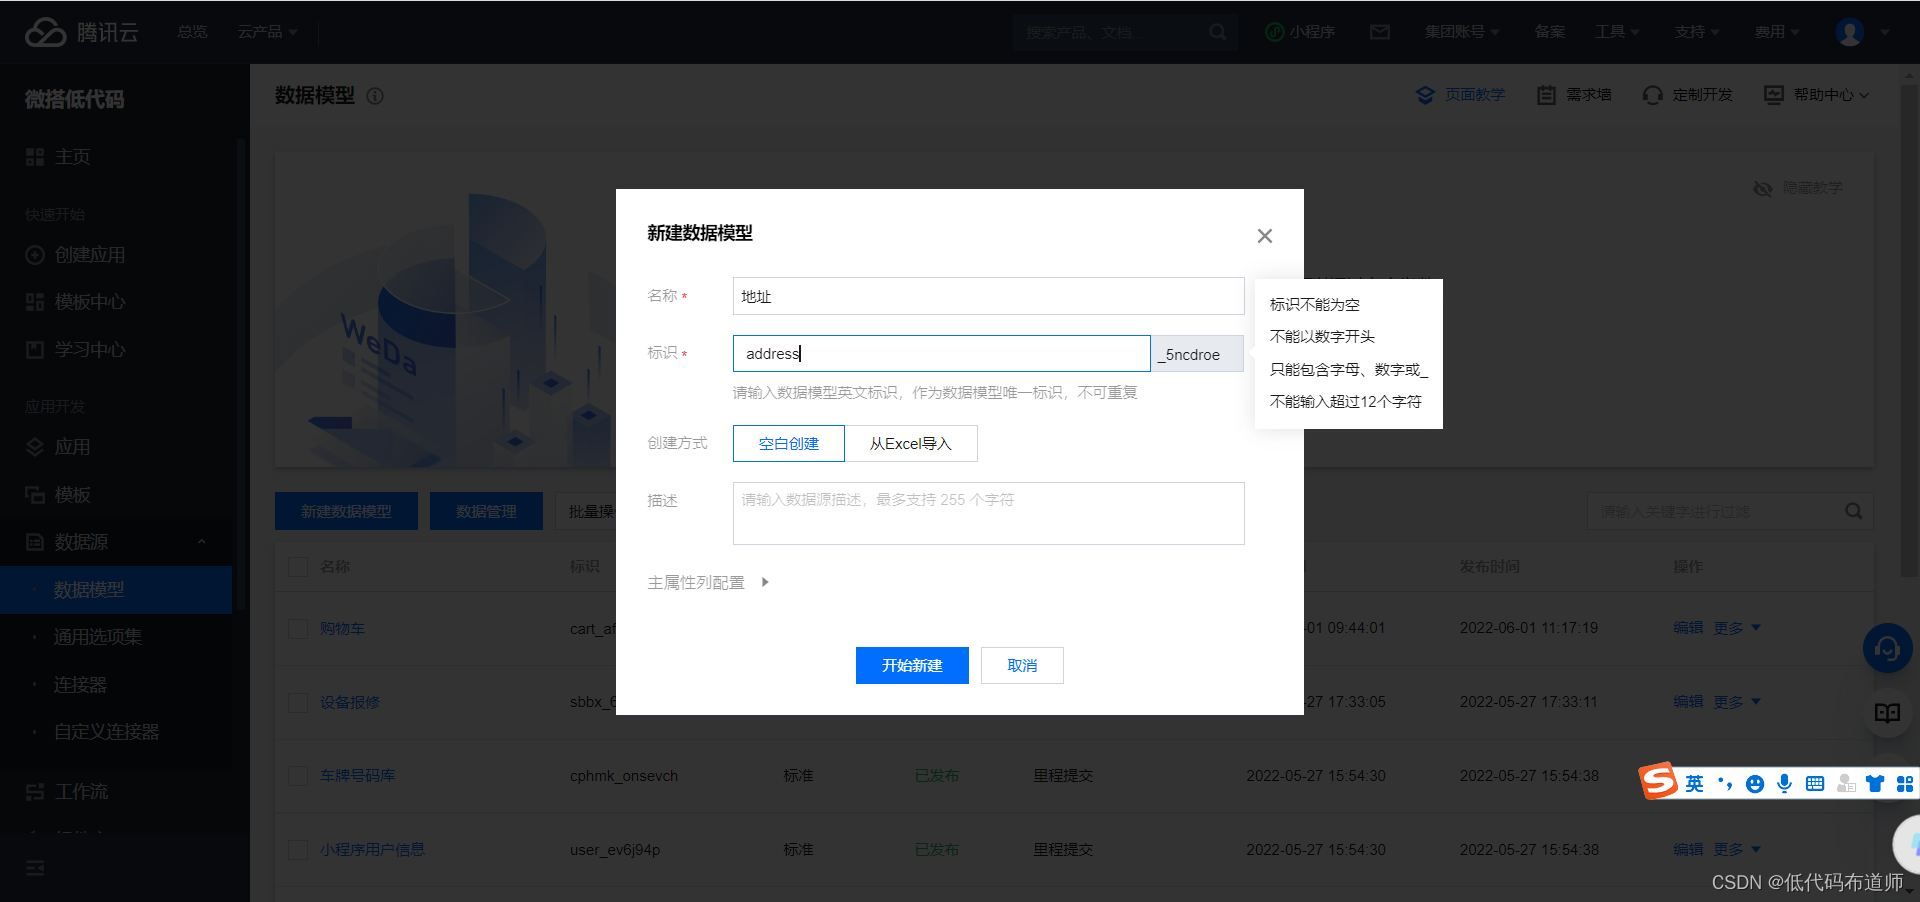Screen dimensions: 1920x902
Task: Open 集团账号 dropdown
Action: tap(1462, 32)
